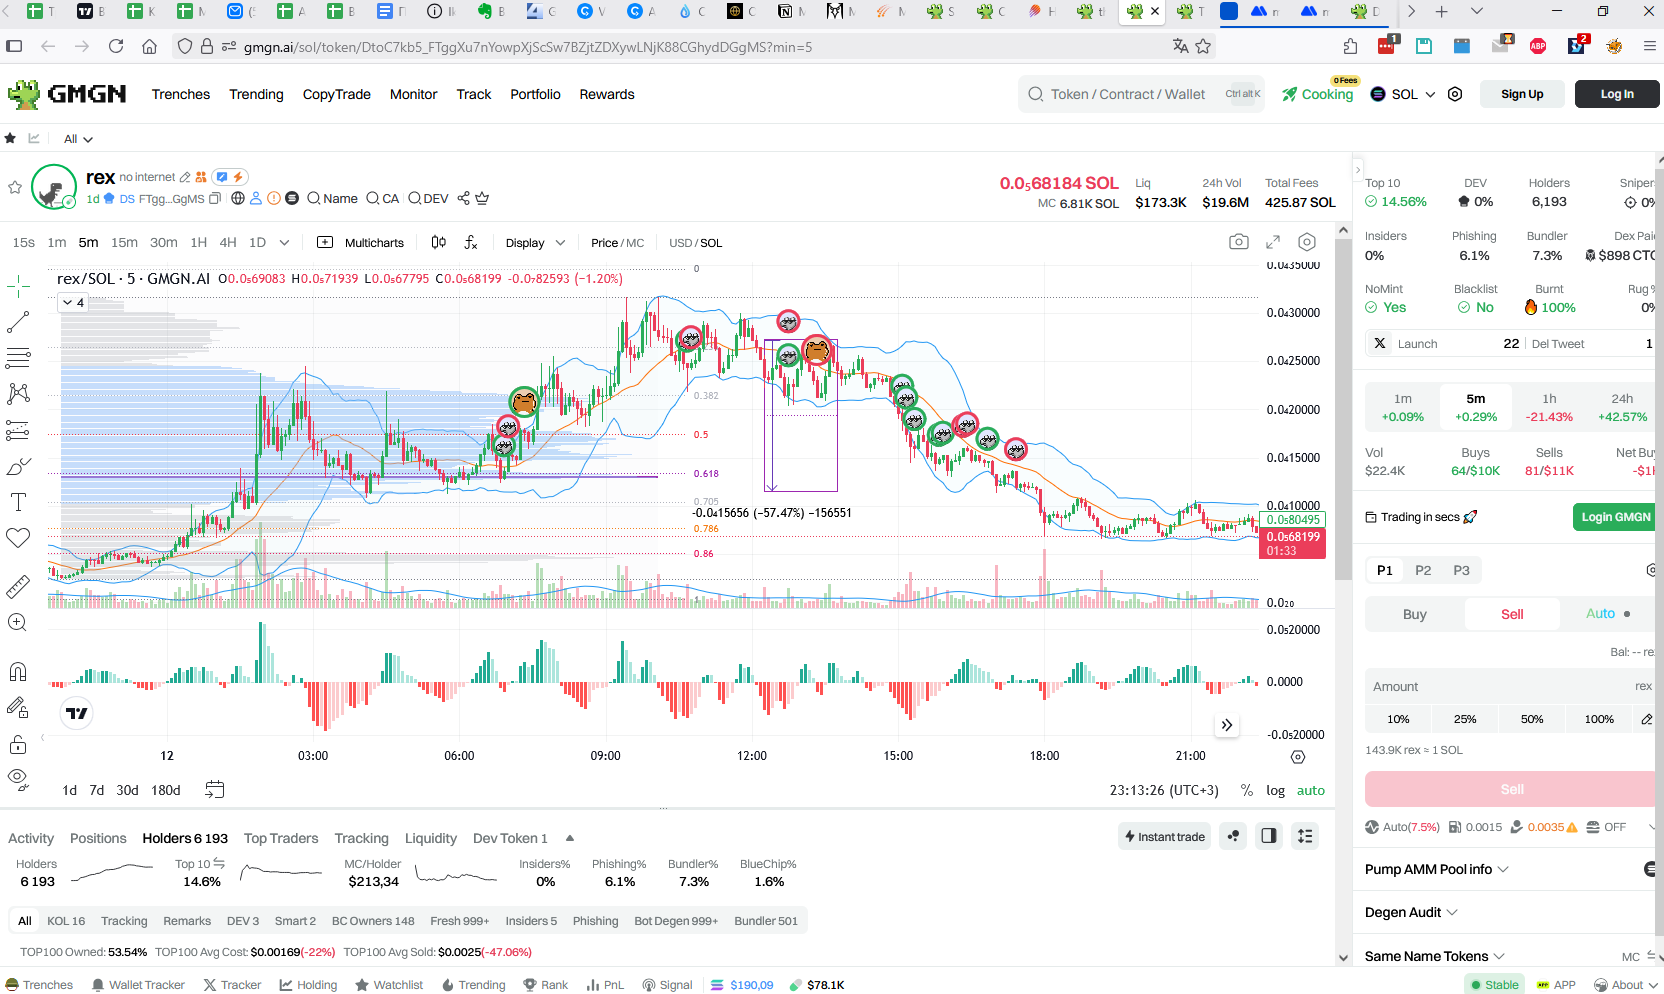This screenshot has height=994, width=1664.
Task: Activate the chart zoom-in tool
Action: pyautogui.click(x=18, y=622)
